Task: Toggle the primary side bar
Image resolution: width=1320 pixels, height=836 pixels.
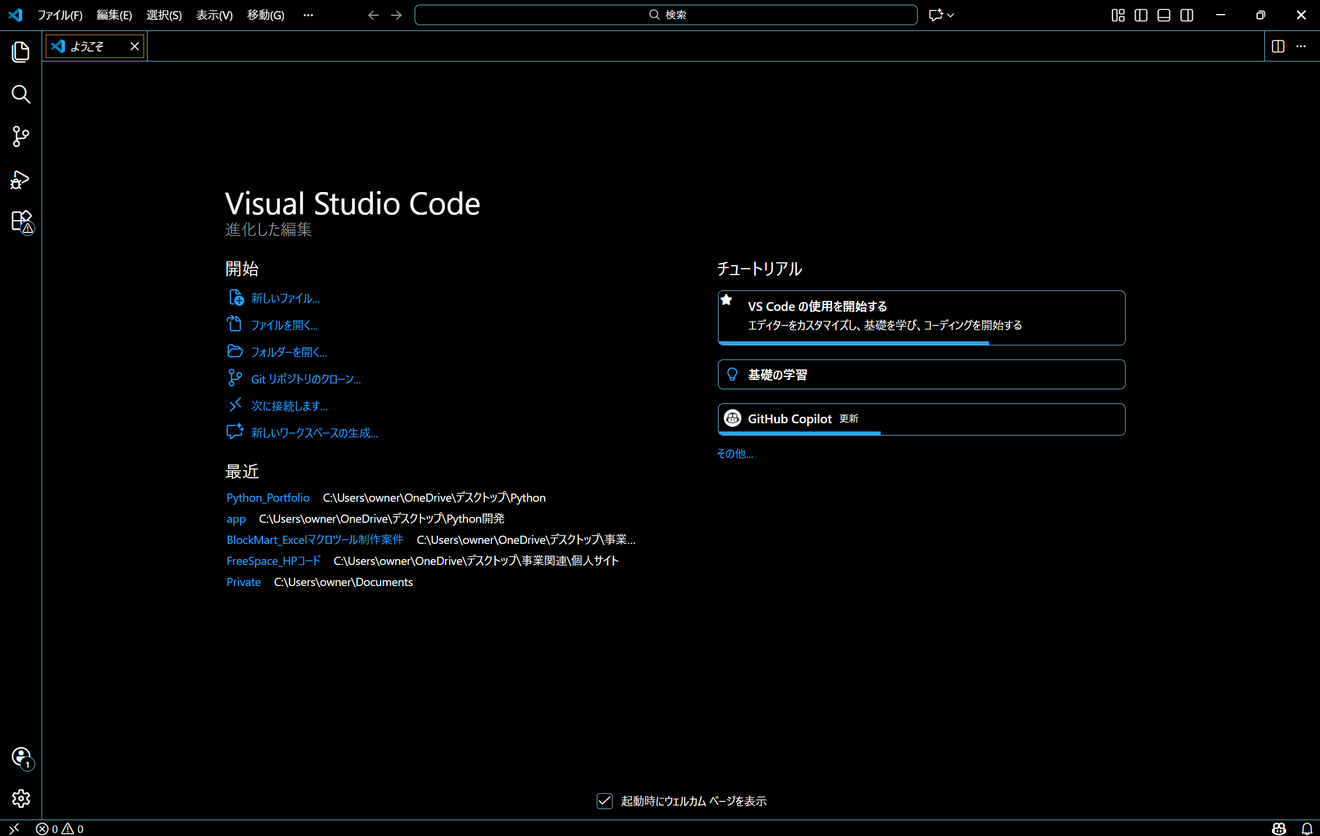Action: (1141, 15)
